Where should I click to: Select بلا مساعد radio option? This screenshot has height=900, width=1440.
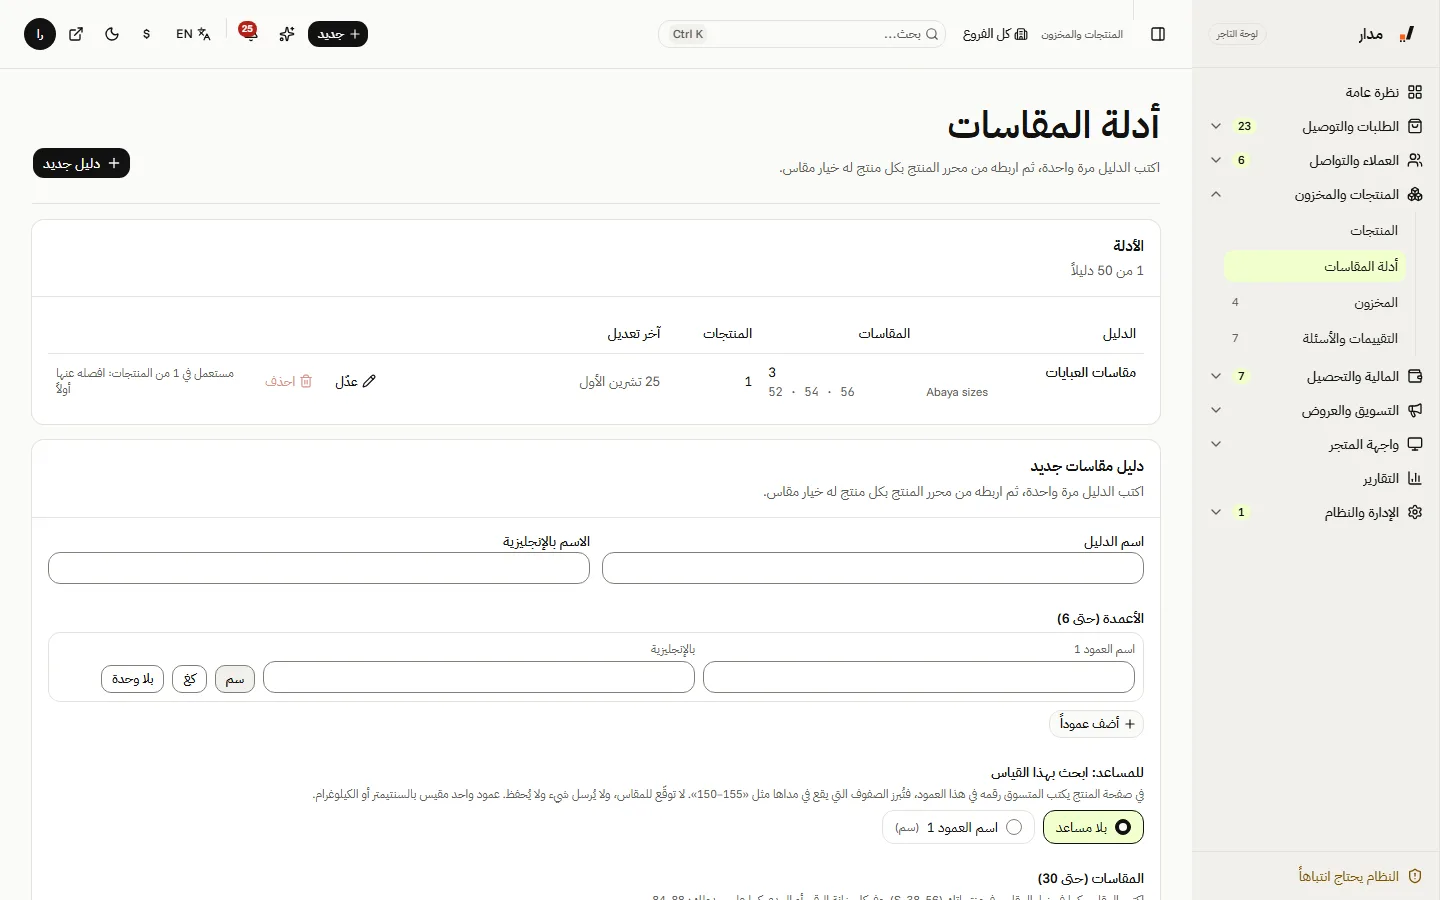(x=1093, y=827)
